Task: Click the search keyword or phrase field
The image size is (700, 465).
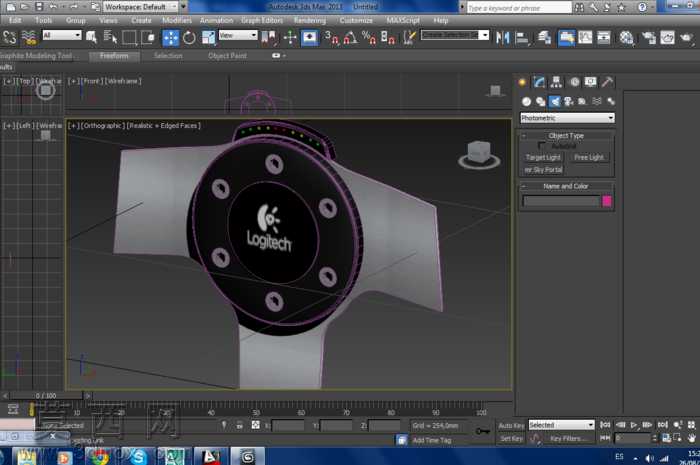Action: coord(519,8)
